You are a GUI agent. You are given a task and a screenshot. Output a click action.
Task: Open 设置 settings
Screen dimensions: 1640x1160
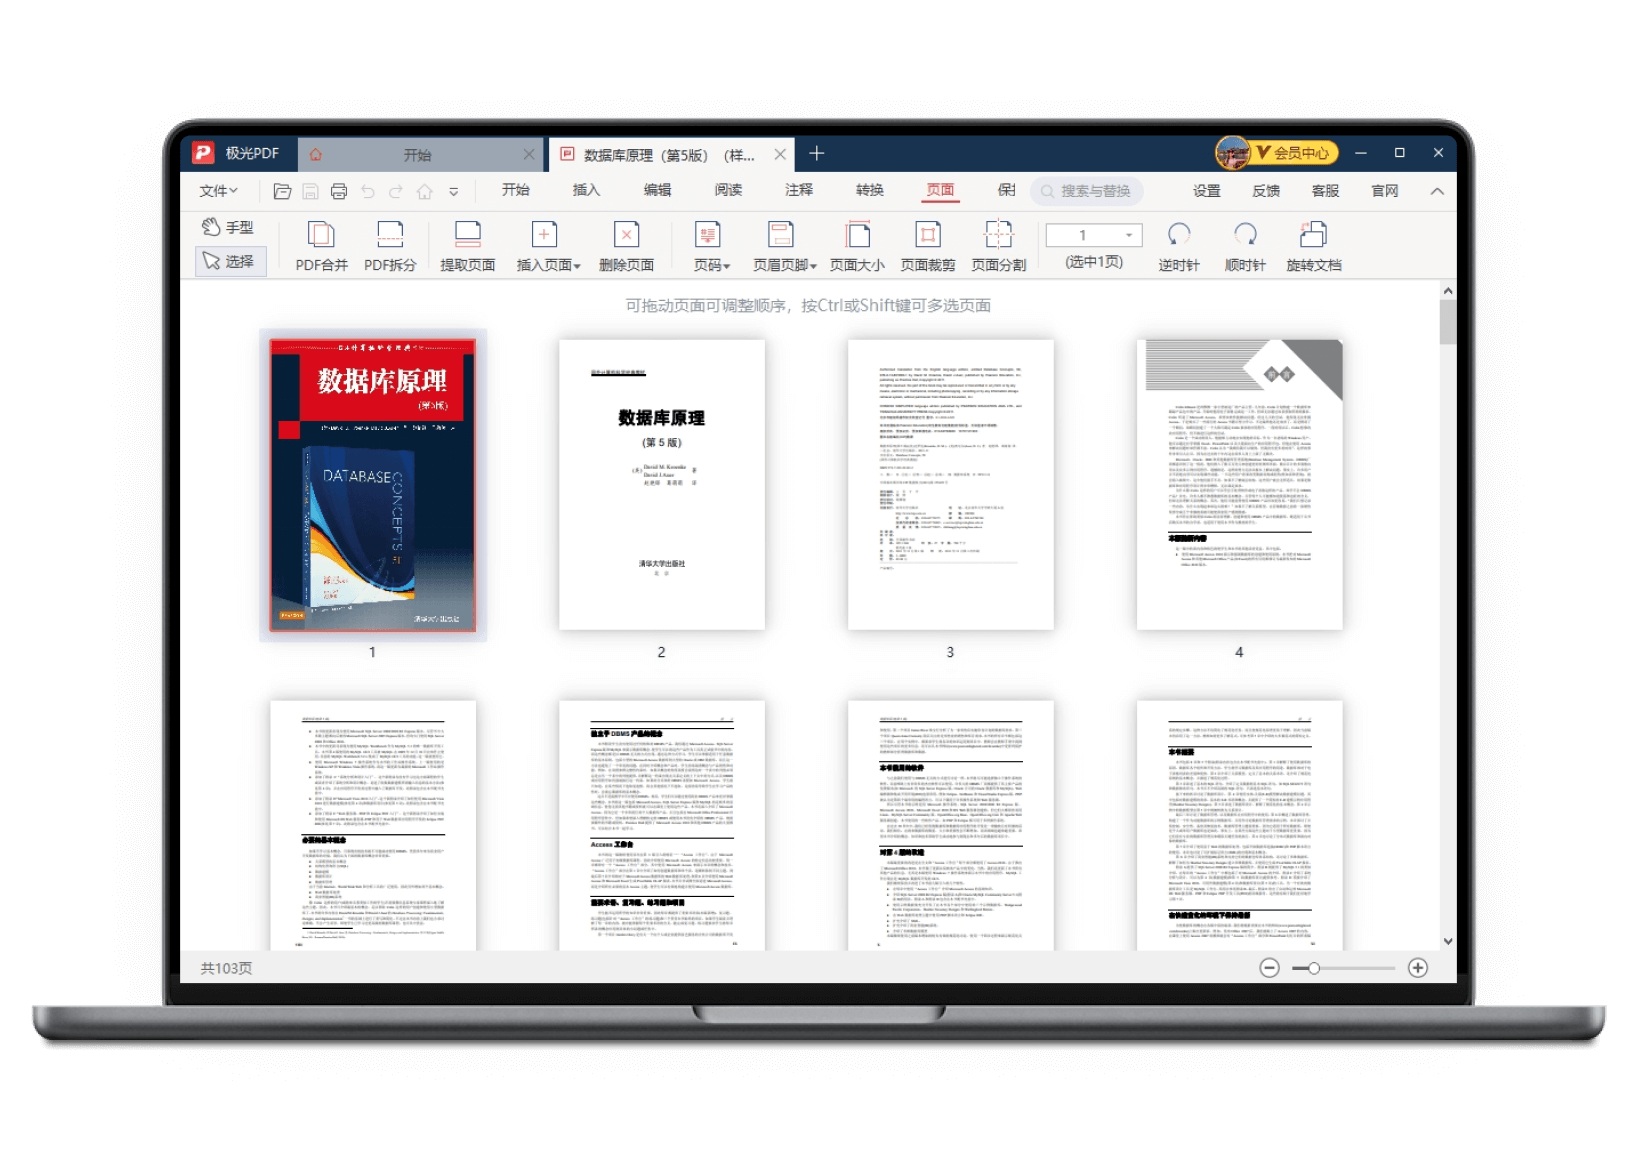[x=1206, y=191]
